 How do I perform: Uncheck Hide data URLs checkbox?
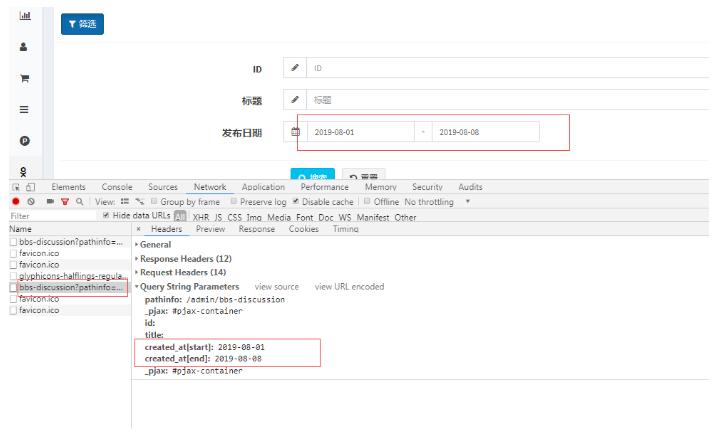coord(106,215)
